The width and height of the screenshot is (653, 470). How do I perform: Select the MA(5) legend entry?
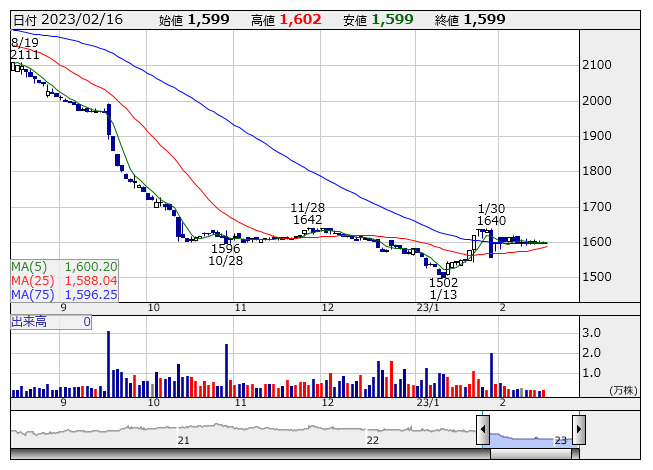pyautogui.click(x=64, y=267)
